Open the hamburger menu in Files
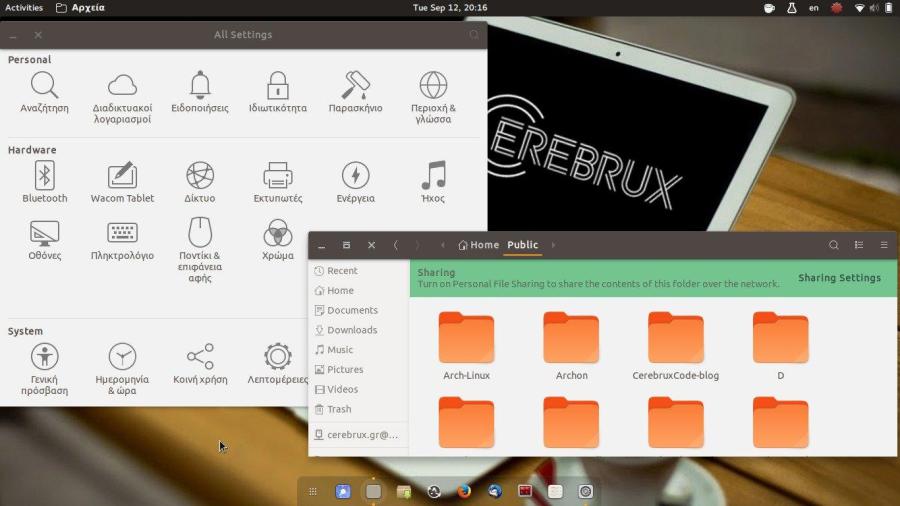900x506 pixels. pyautogui.click(x=884, y=245)
